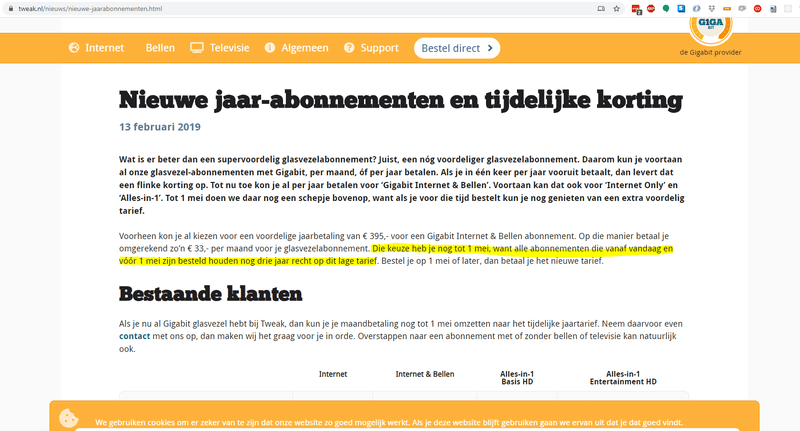Image resolution: width=800 pixels, height=431 pixels.
Task: Open the grey chat-bubble extension icon
Action: [742, 9]
